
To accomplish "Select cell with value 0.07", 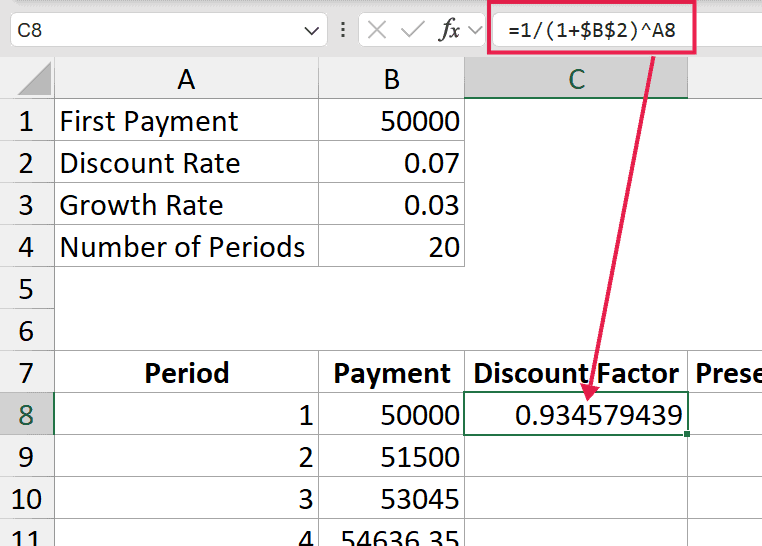I will (392, 163).
